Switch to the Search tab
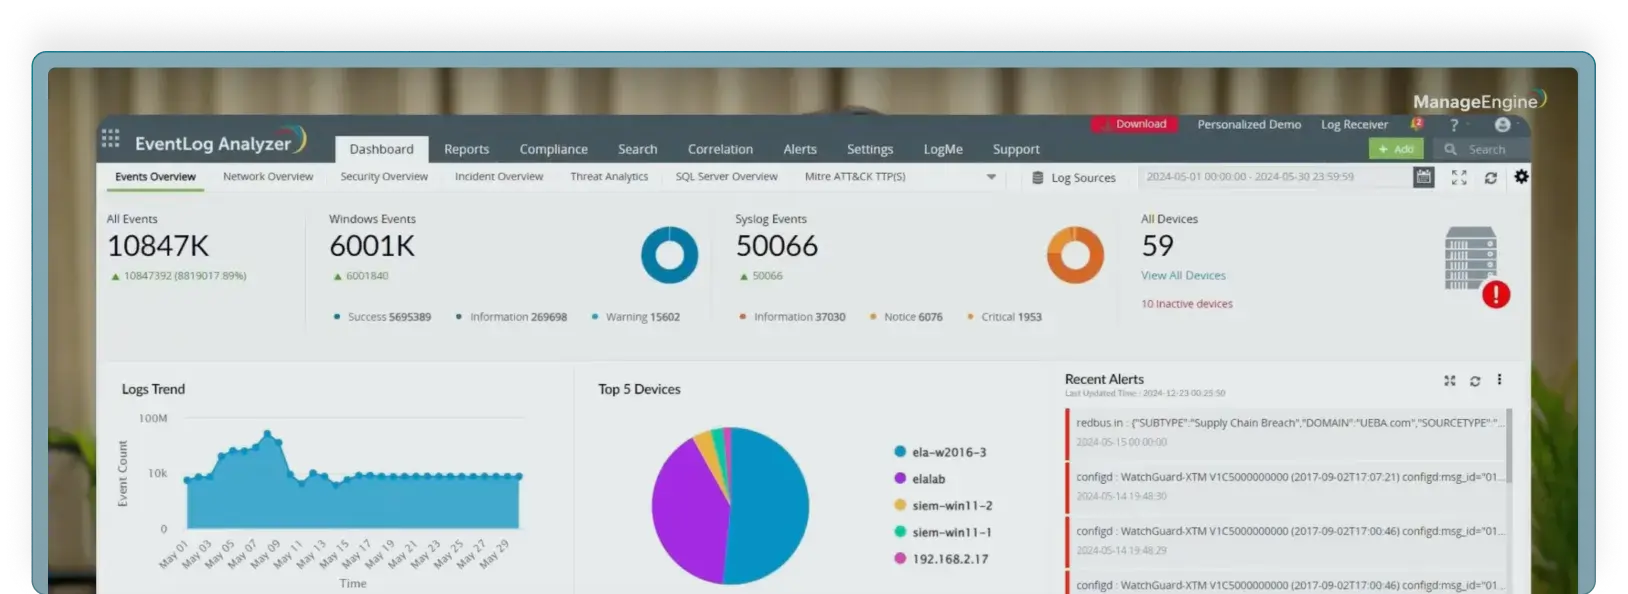This screenshot has height=594, width=1628. [637, 149]
